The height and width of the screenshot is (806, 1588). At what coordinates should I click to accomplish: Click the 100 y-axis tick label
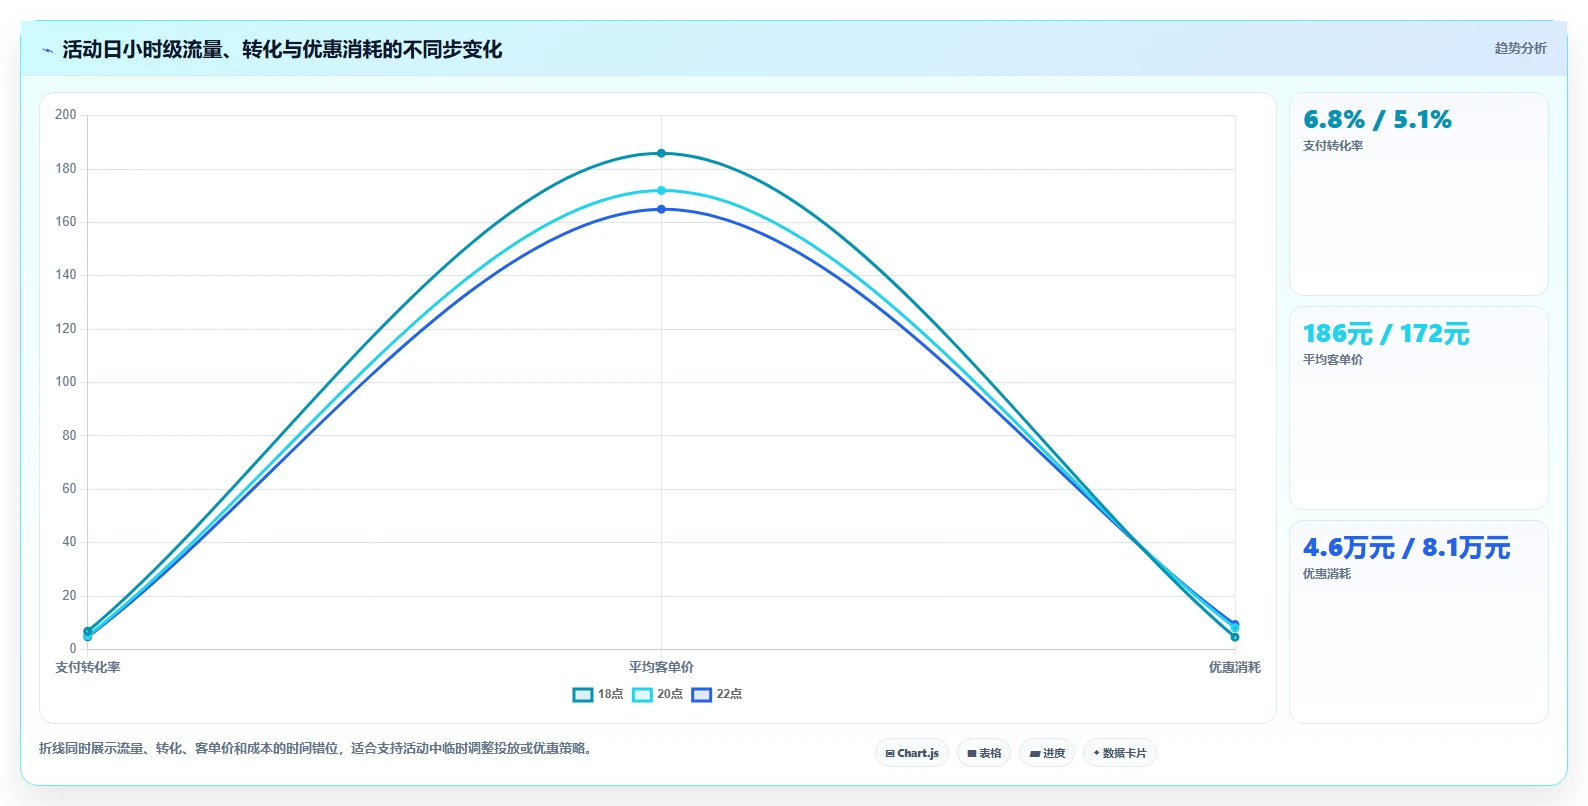(x=66, y=382)
